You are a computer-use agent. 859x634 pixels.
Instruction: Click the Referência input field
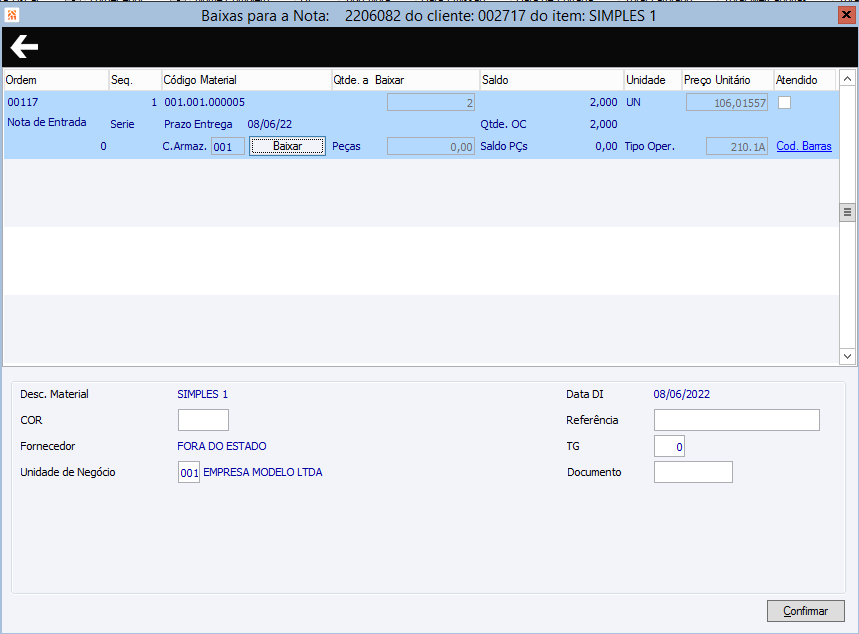(737, 420)
